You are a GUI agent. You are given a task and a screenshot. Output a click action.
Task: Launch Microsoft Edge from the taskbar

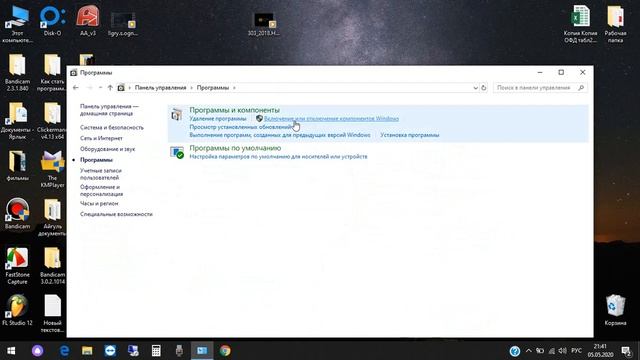[64, 351]
